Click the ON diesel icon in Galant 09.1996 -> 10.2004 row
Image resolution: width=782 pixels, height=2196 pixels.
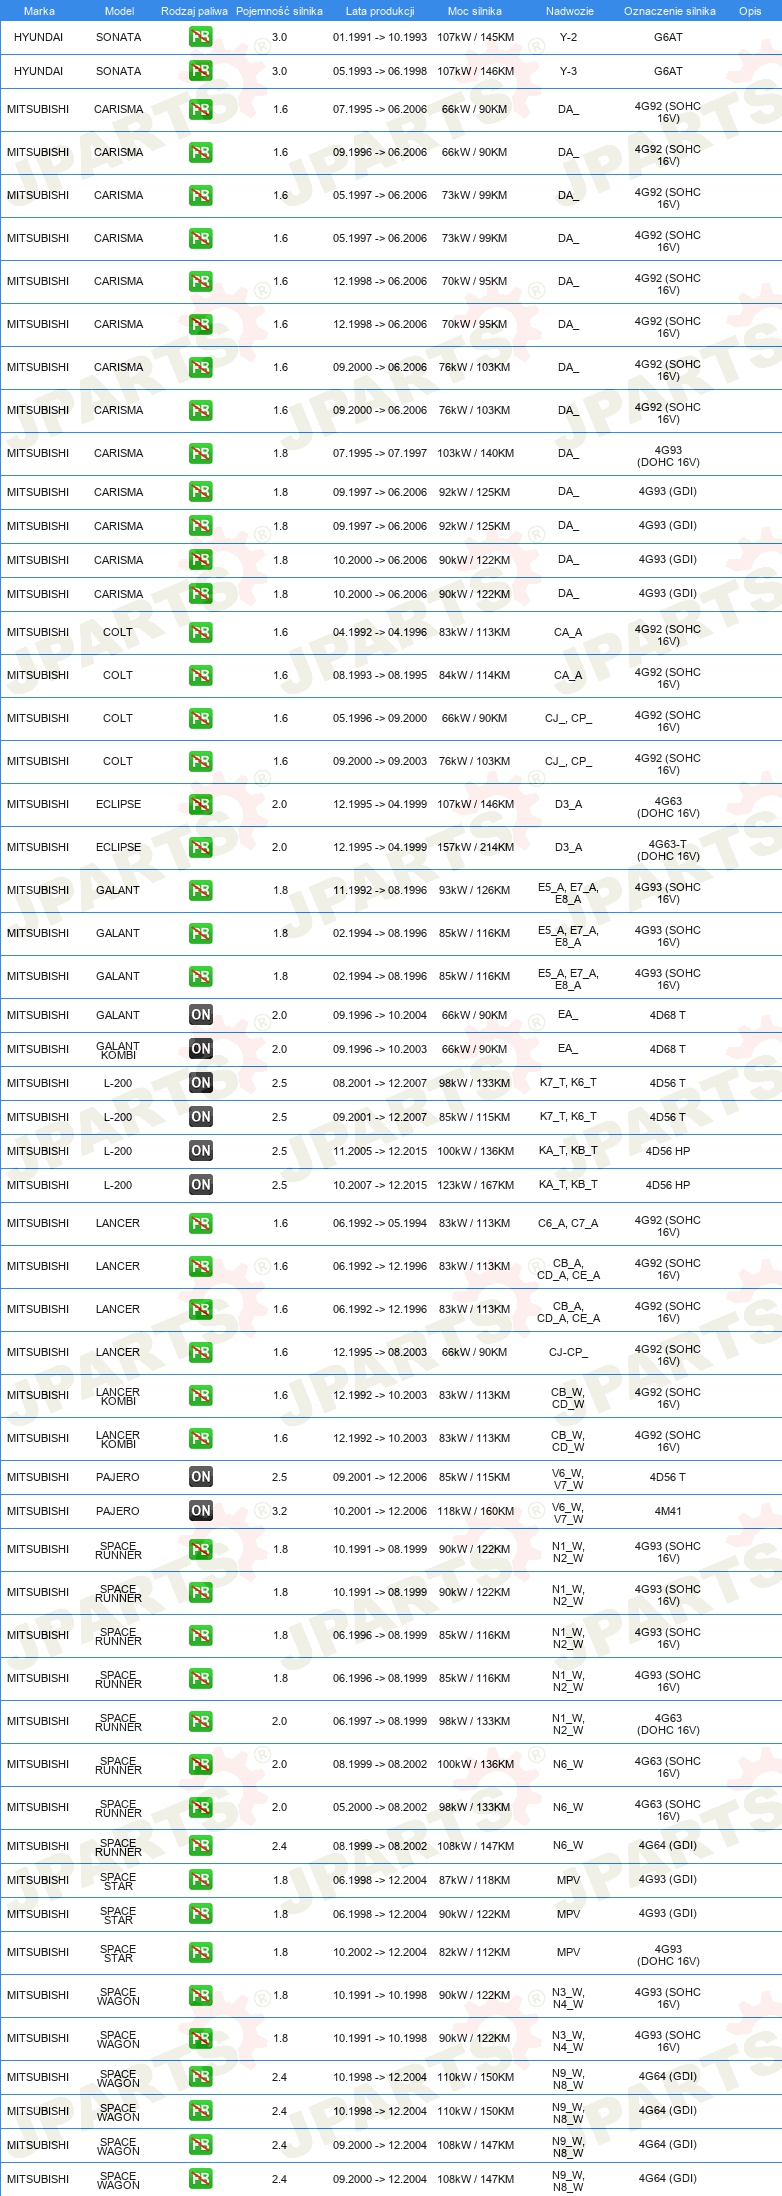click(200, 1015)
